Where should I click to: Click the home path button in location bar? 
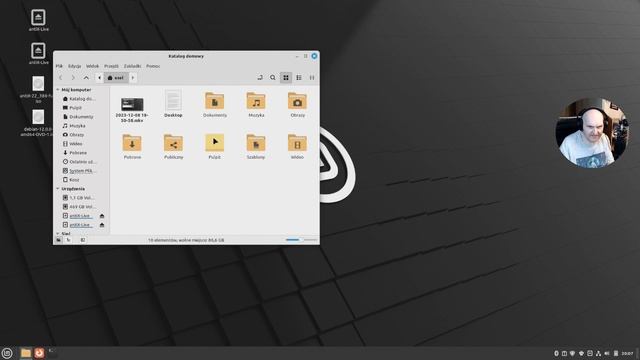point(116,78)
